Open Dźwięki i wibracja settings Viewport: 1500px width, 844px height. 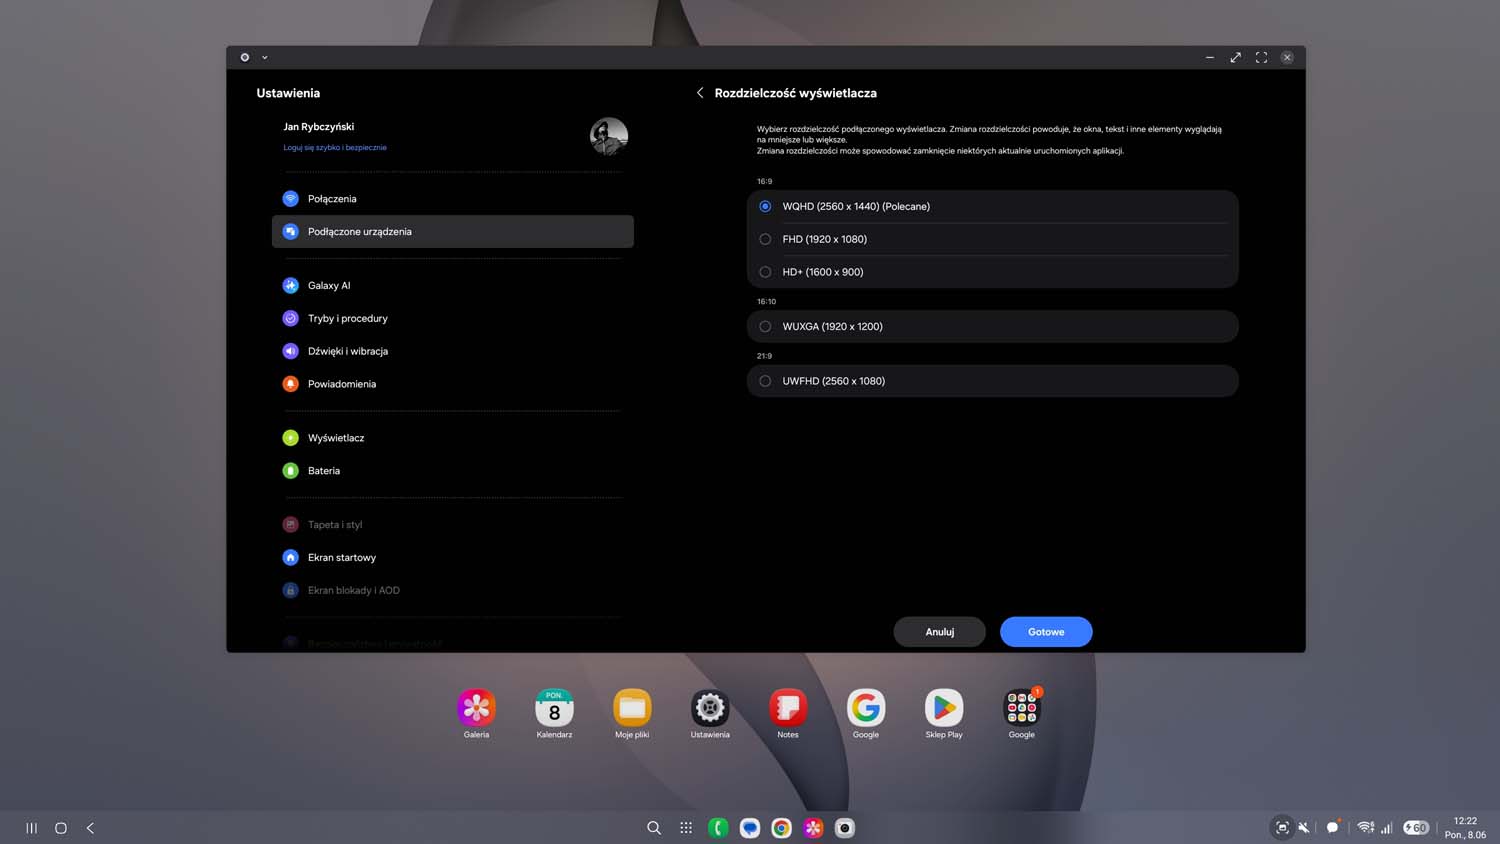(x=452, y=351)
